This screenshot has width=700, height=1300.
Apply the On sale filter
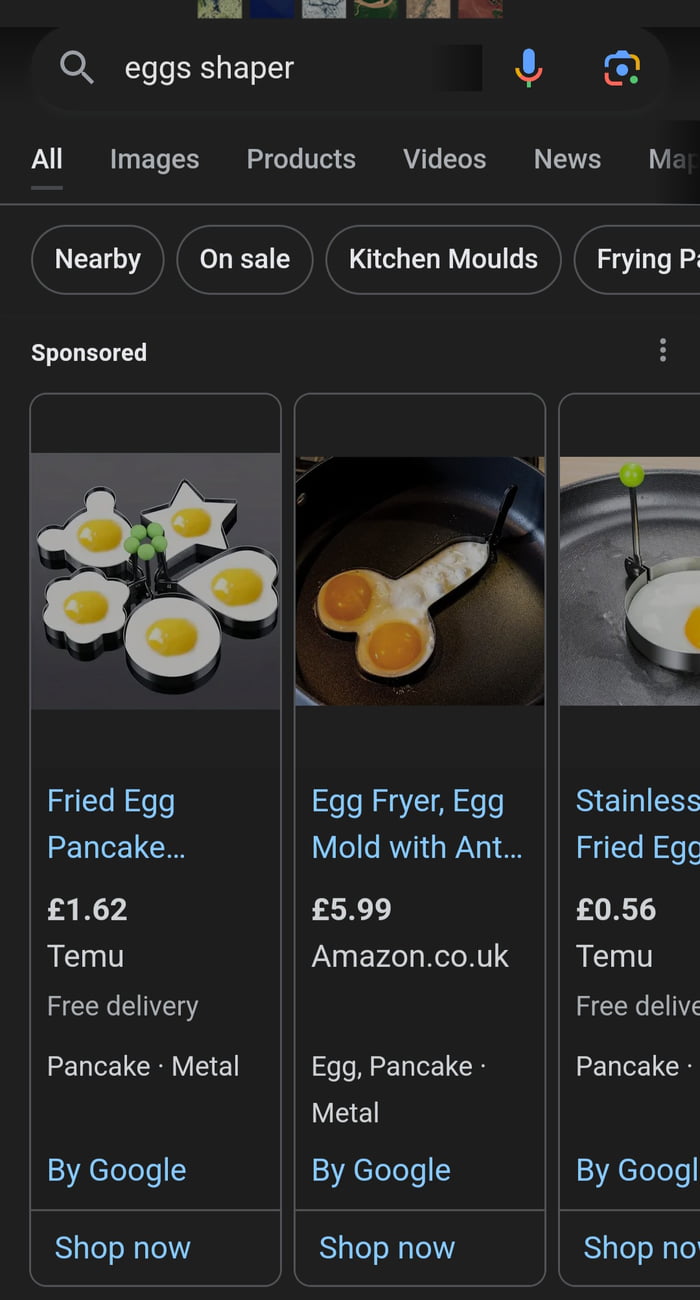[244, 259]
